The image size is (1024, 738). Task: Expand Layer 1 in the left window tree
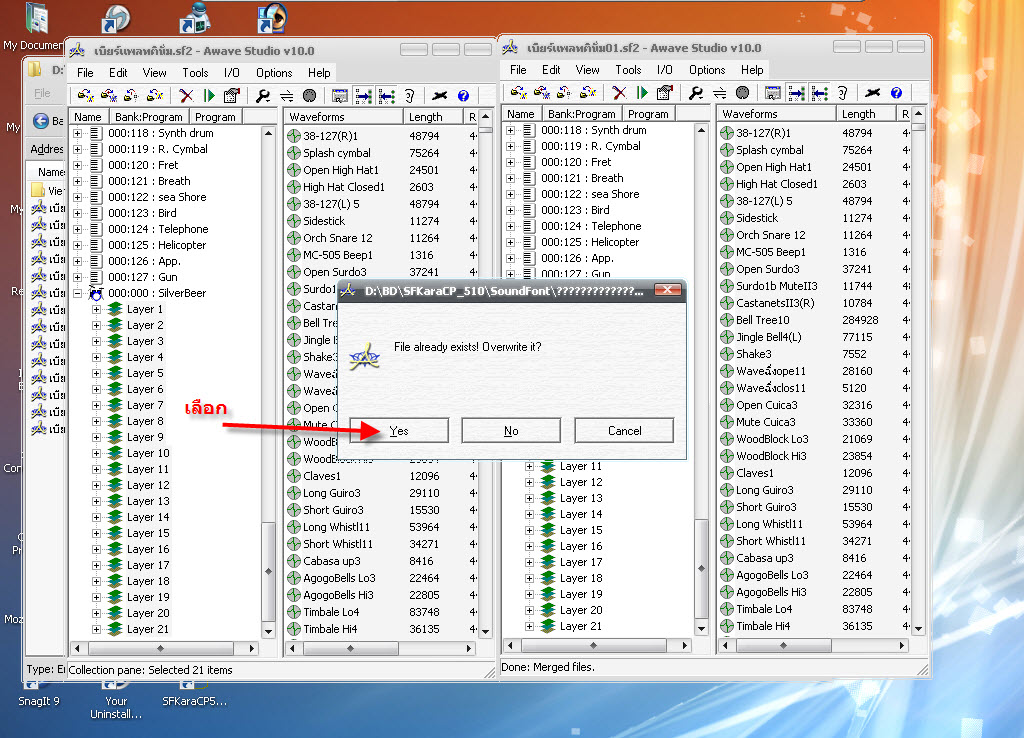coord(97,309)
